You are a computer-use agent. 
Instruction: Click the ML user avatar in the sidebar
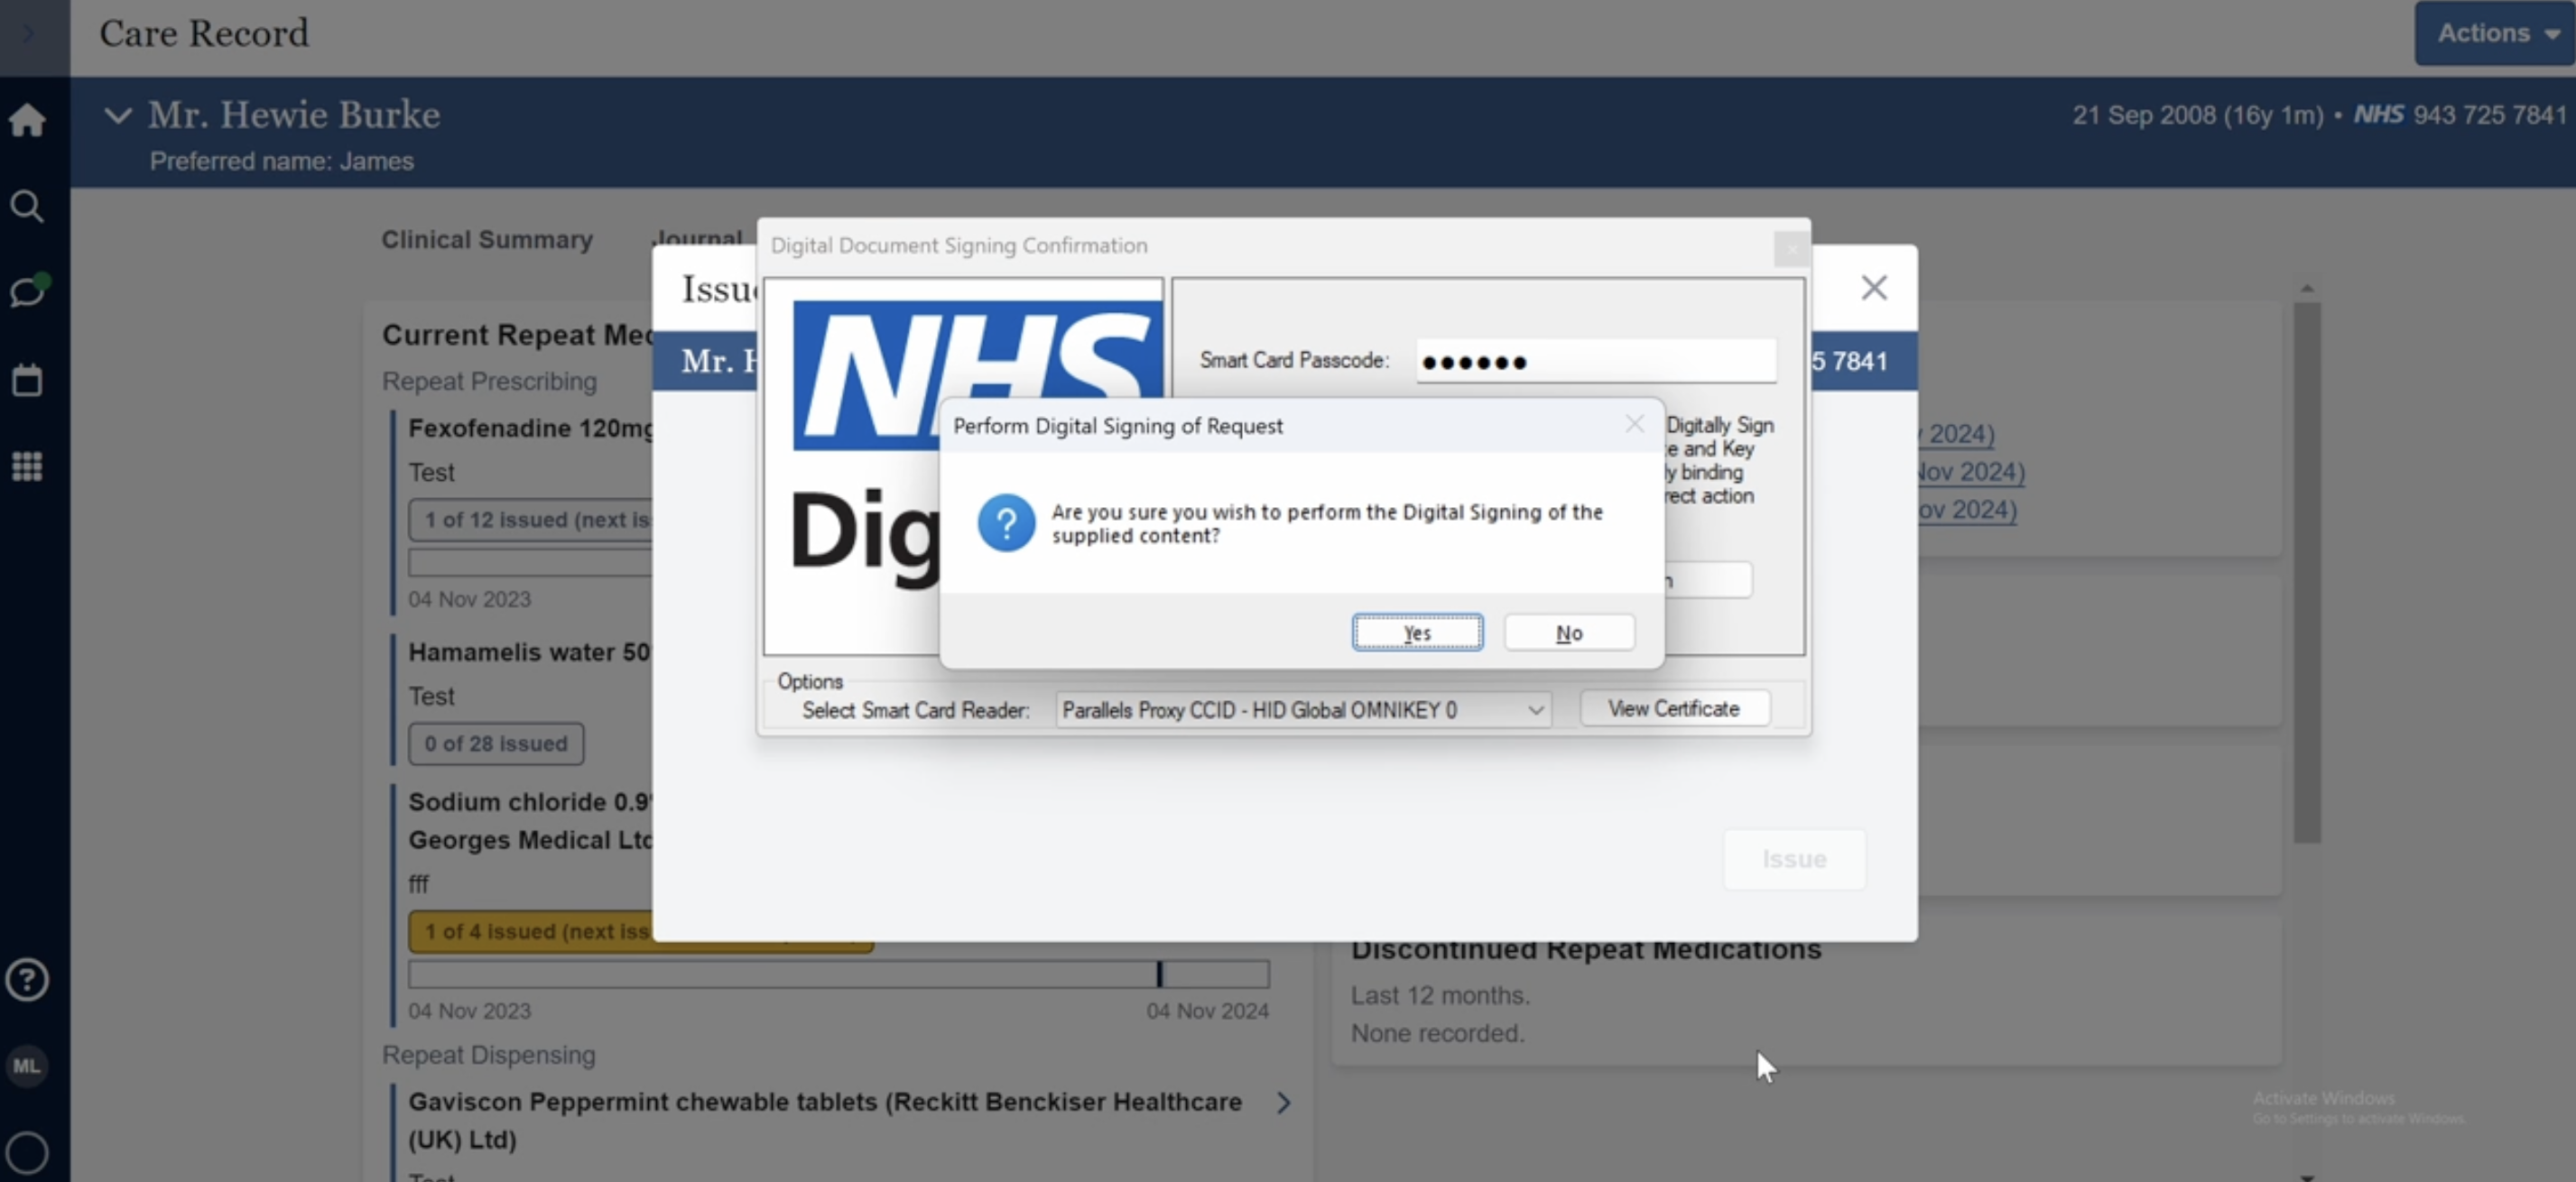(x=28, y=1065)
